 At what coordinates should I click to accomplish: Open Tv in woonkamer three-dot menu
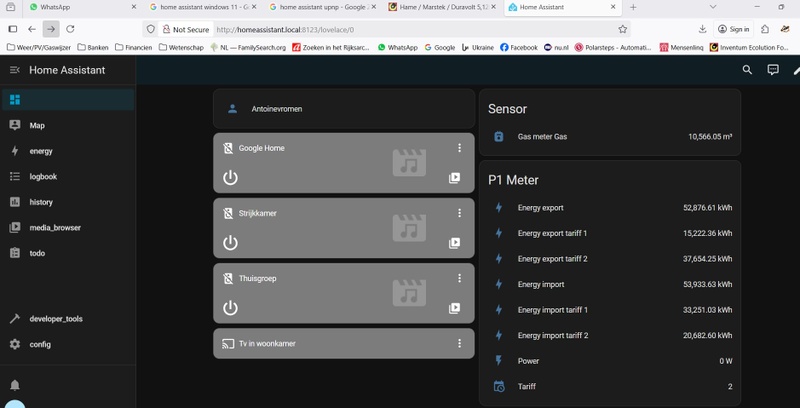pyautogui.click(x=459, y=343)
